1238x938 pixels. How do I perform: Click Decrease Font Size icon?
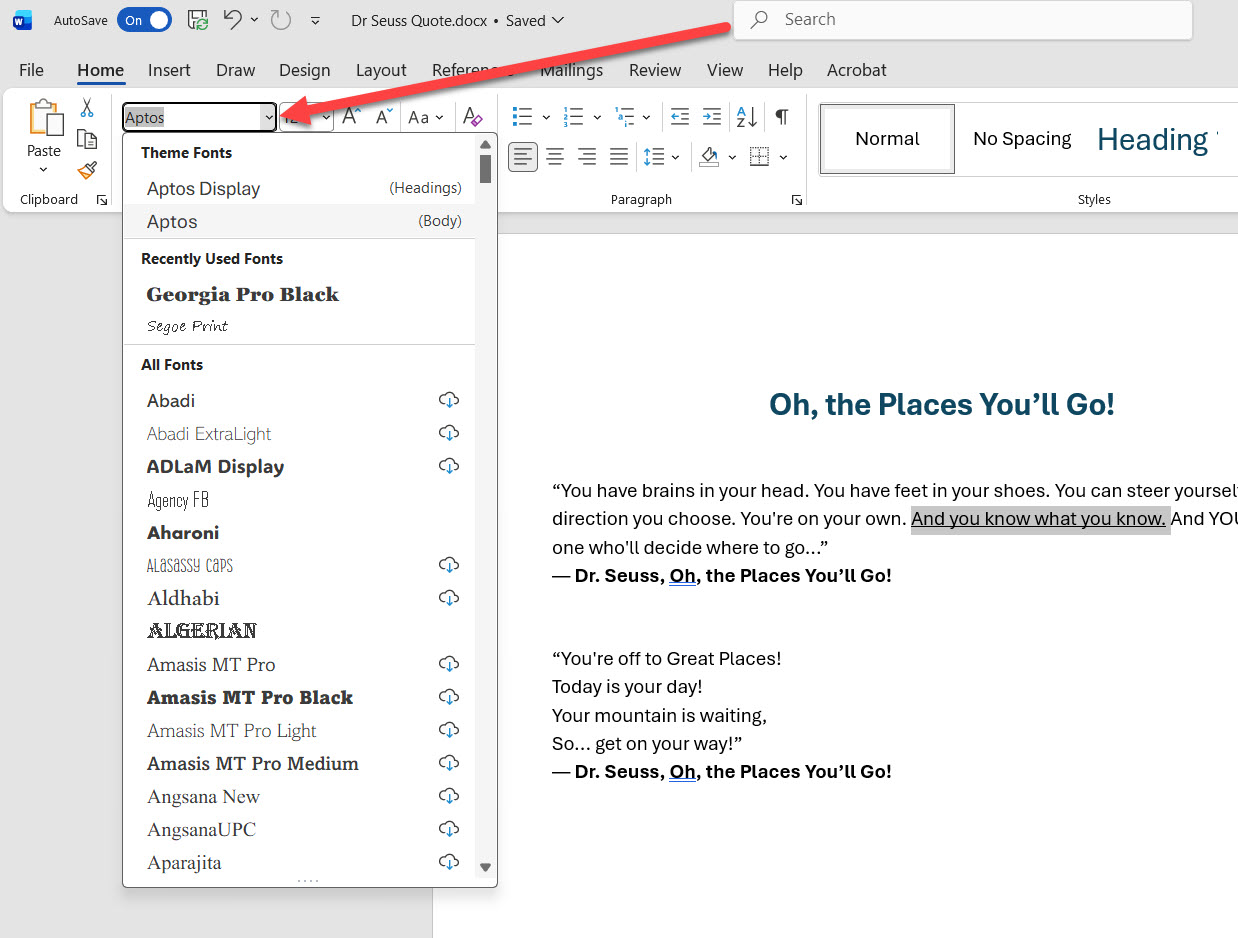(383, 117)
